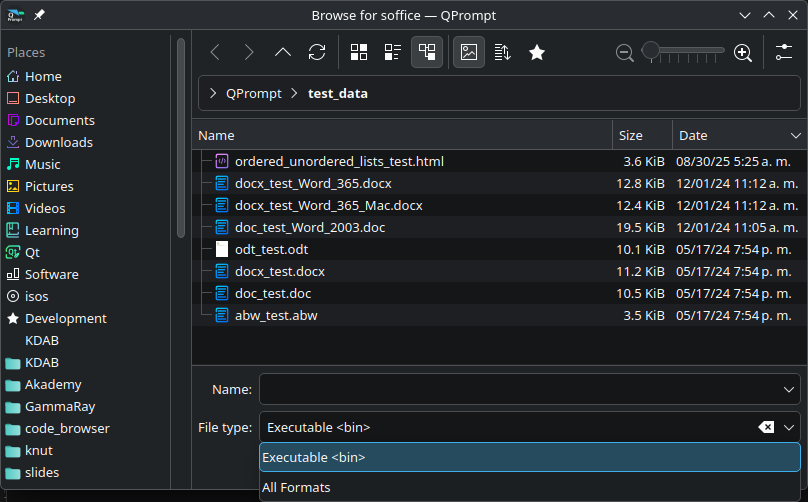Open the sorting options menu

[503, 52]
